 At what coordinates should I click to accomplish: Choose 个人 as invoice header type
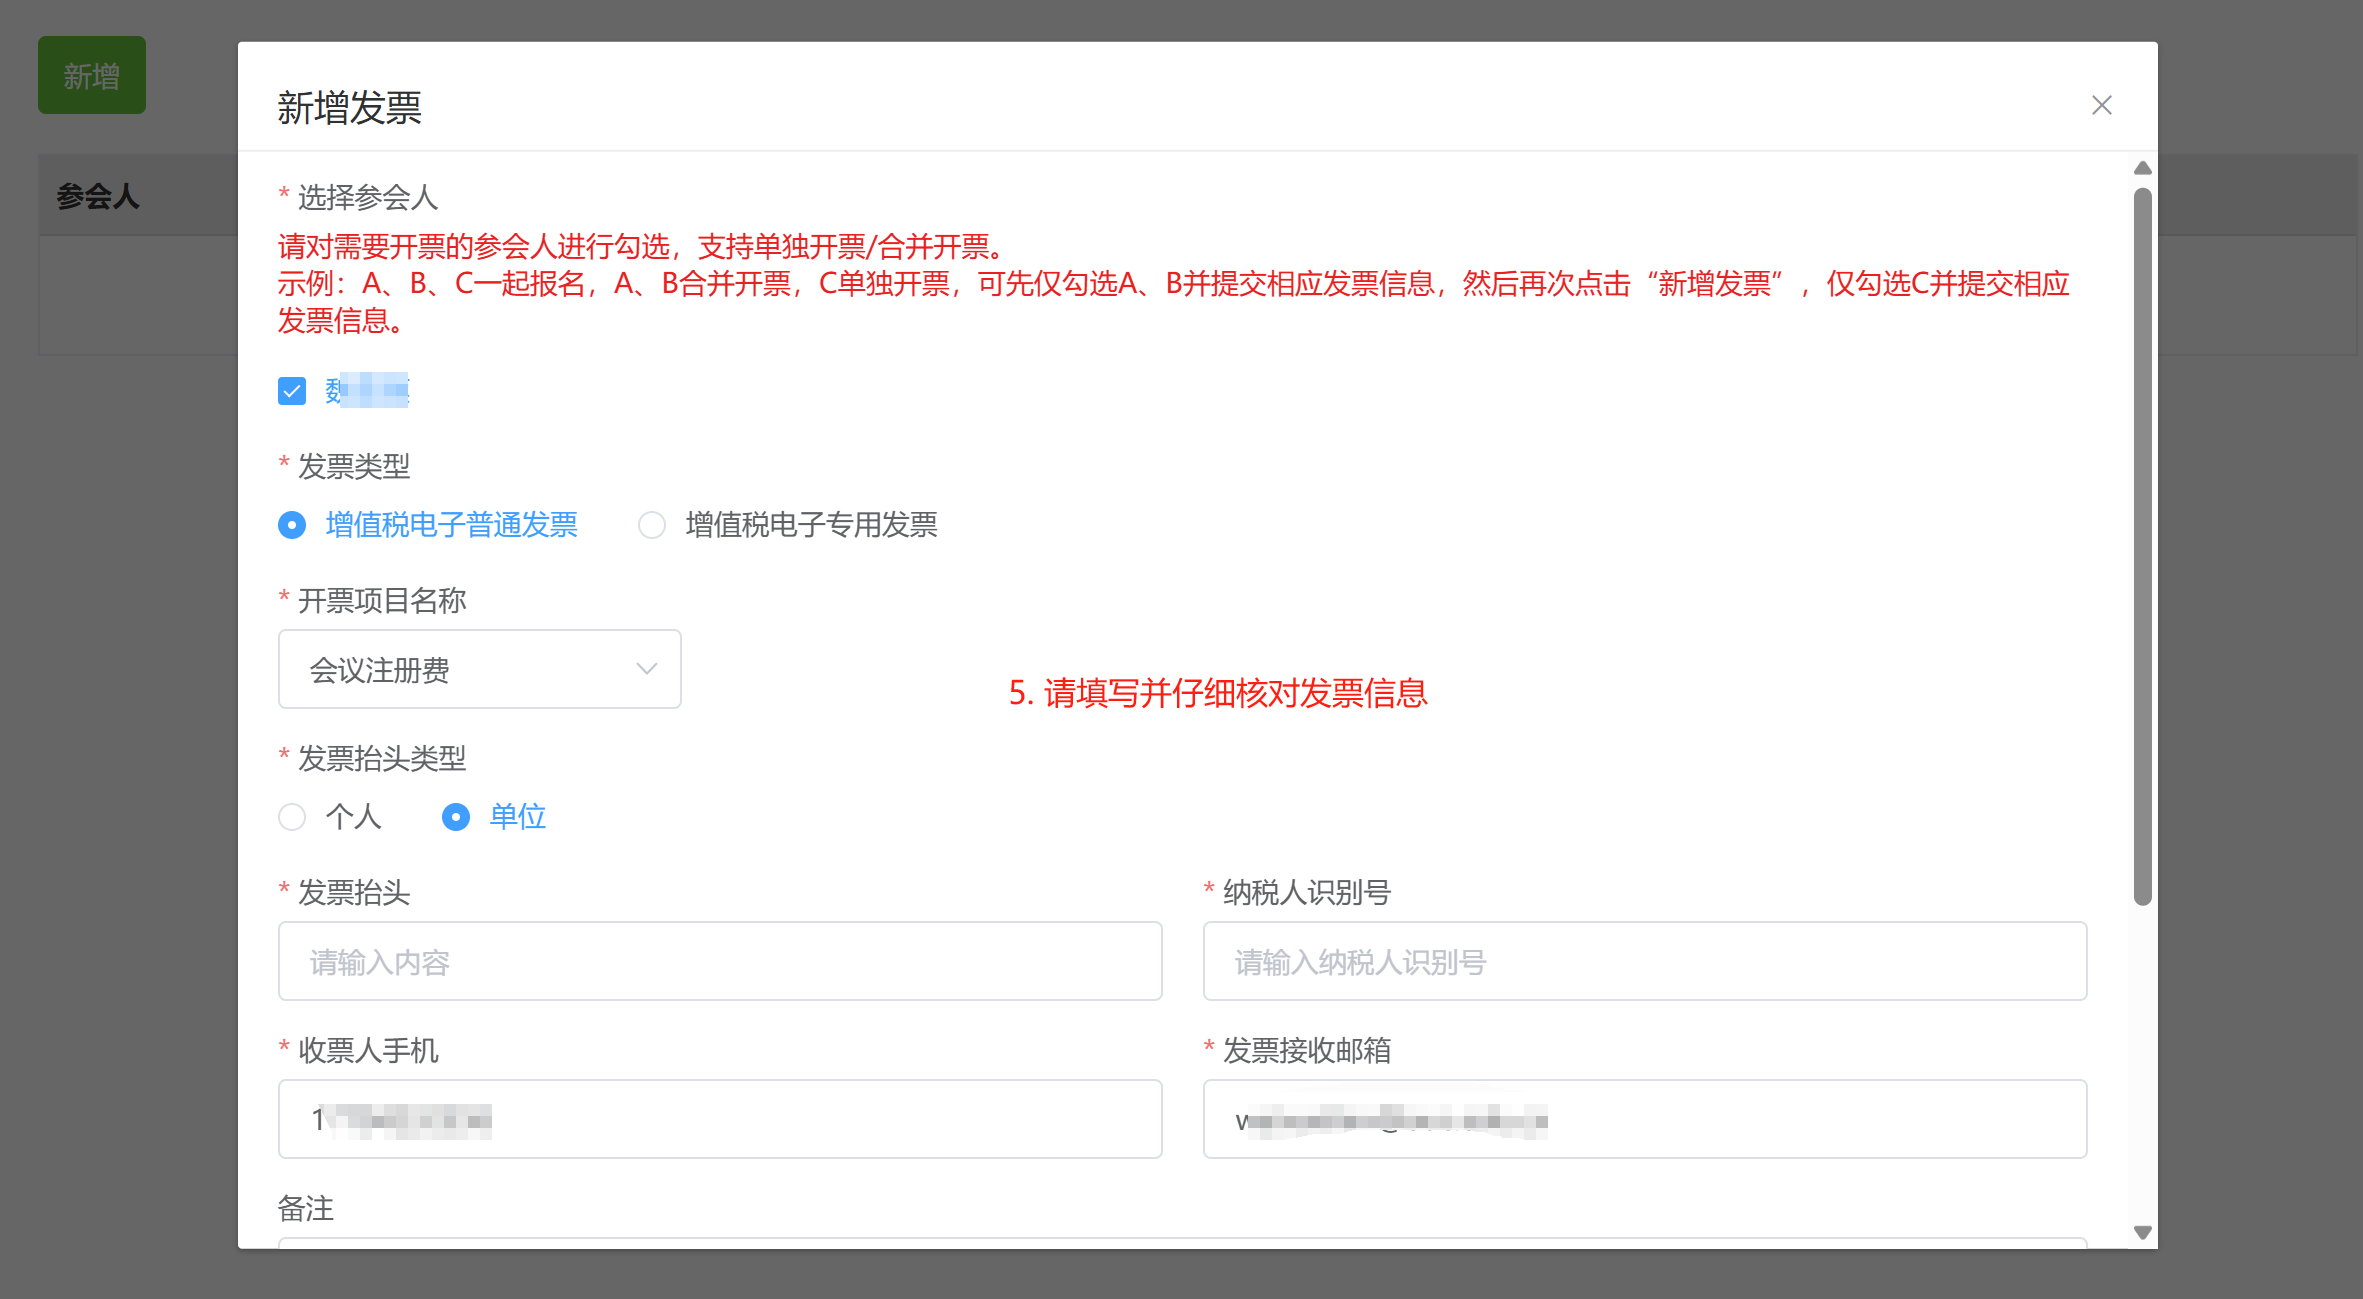coord(292,817)
